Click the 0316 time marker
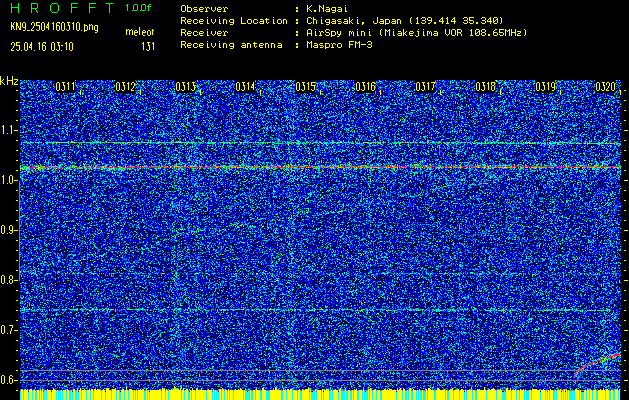 365,87
